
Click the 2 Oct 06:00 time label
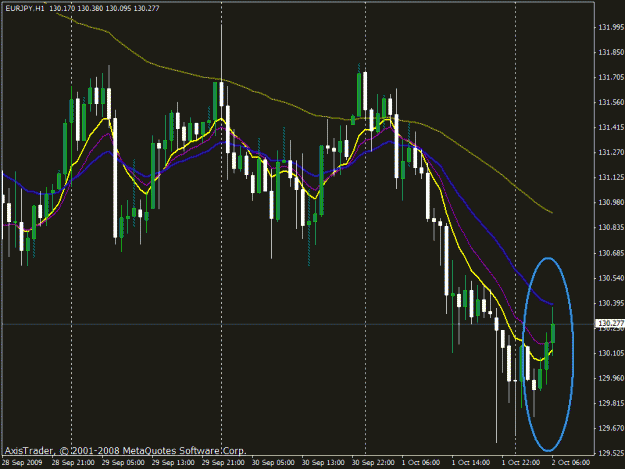(x=571, y=463)
